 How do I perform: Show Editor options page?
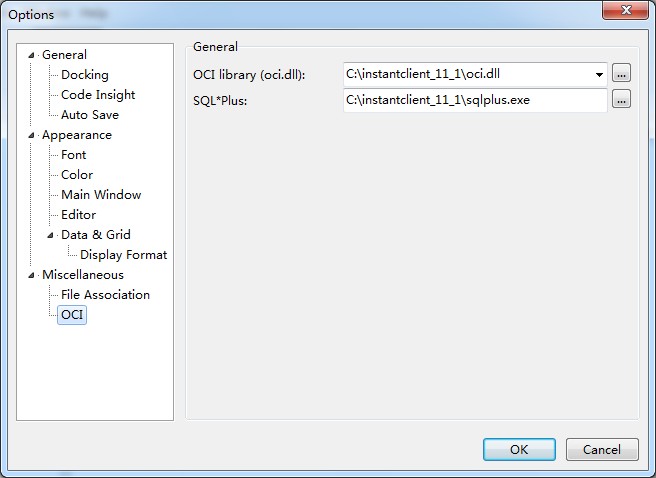(78, 215)
